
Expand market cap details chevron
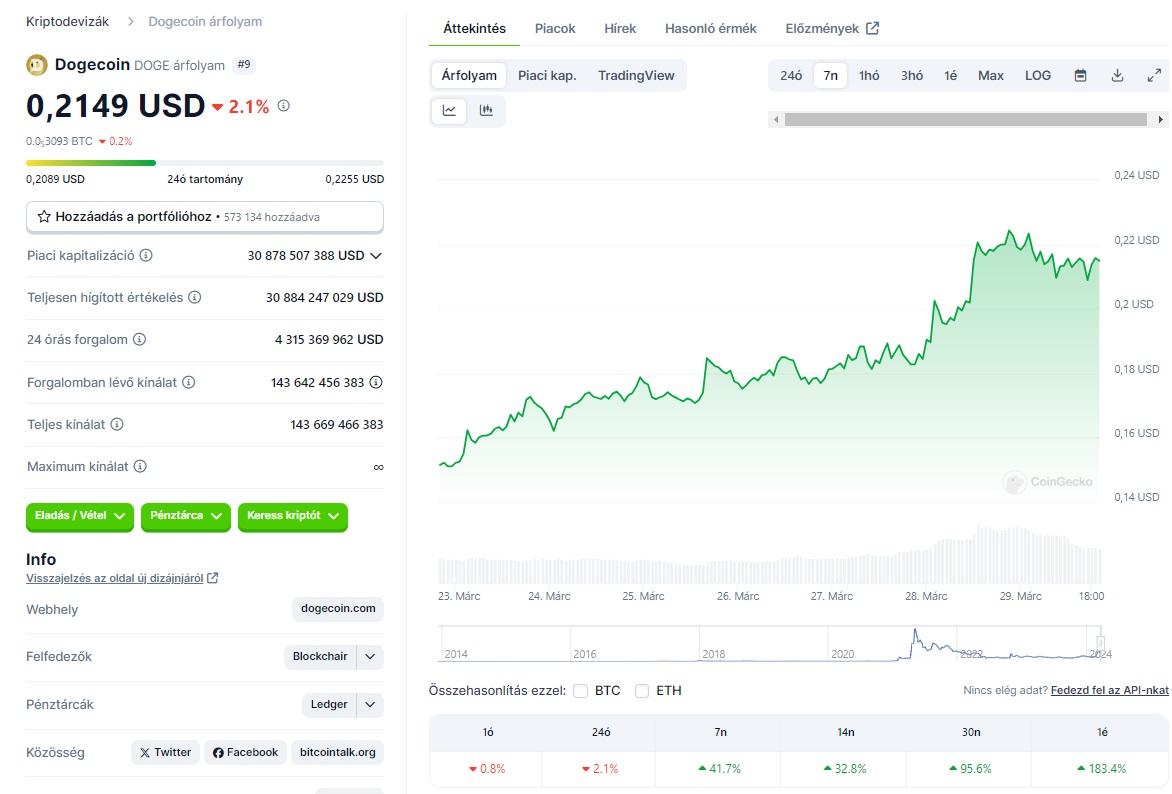[x=376, y=256]
